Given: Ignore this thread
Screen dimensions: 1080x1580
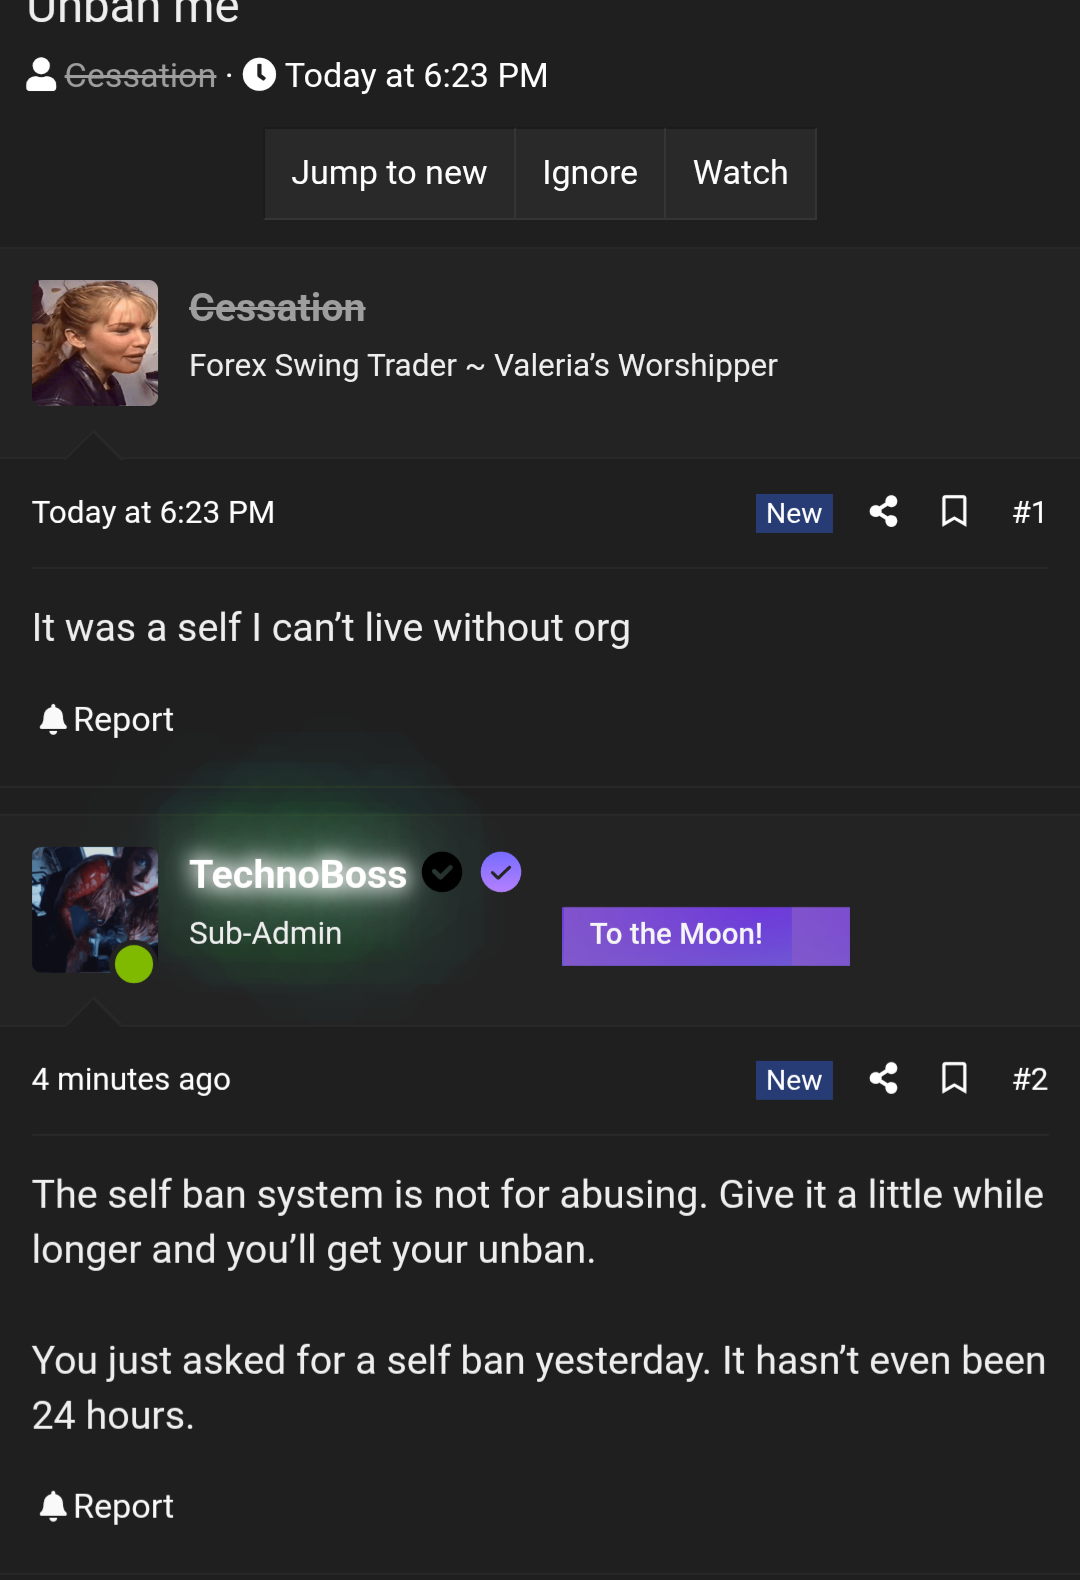Looking at the screenshot, I should (590, 173).
